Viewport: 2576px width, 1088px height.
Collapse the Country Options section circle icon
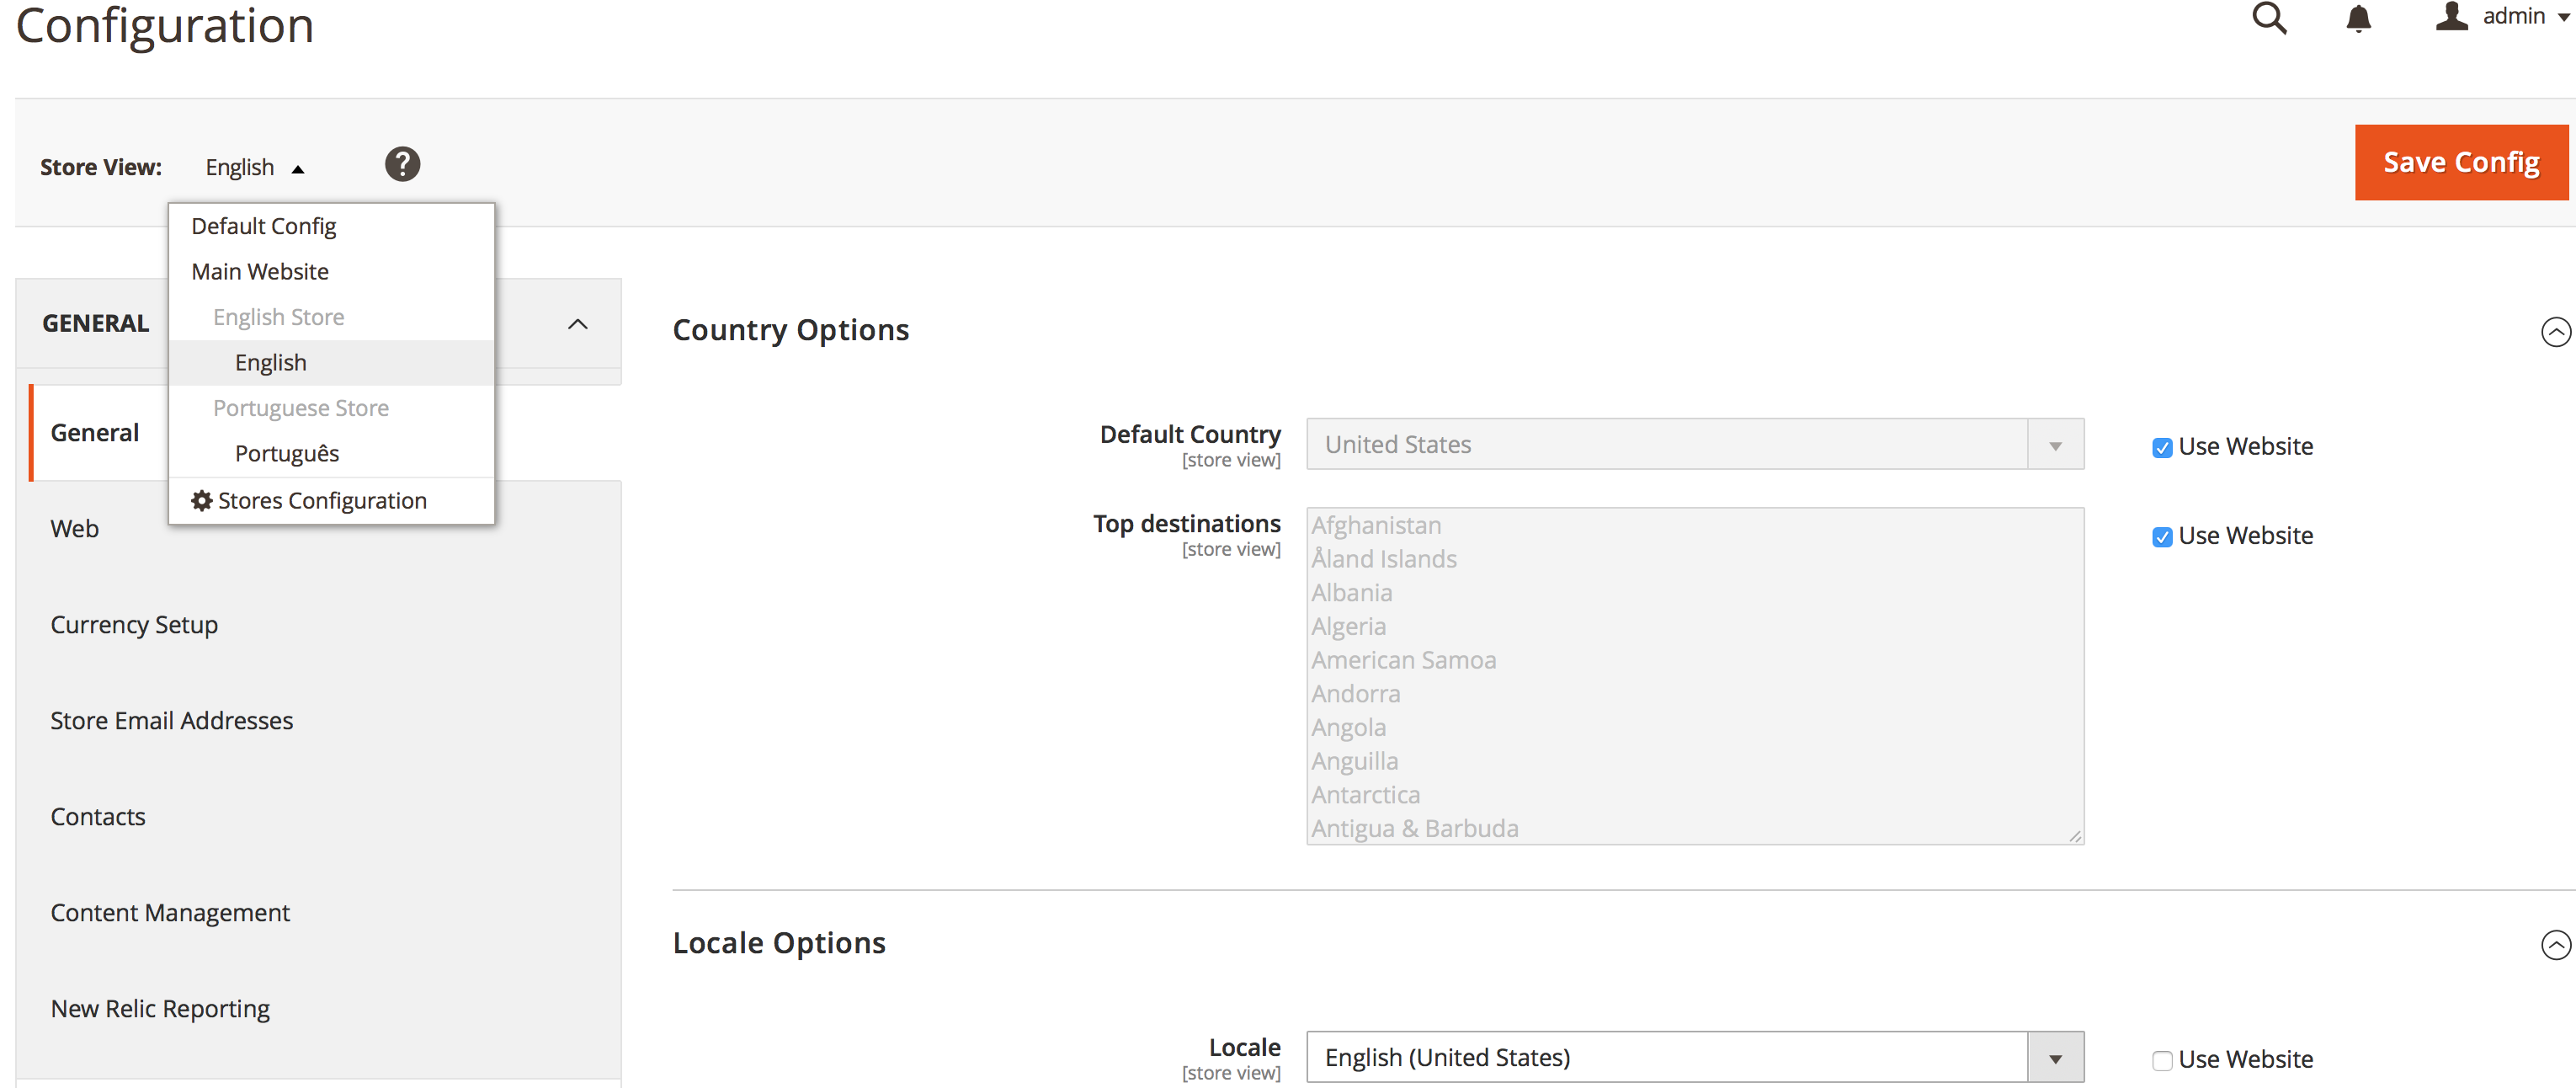pos(2555,332)
